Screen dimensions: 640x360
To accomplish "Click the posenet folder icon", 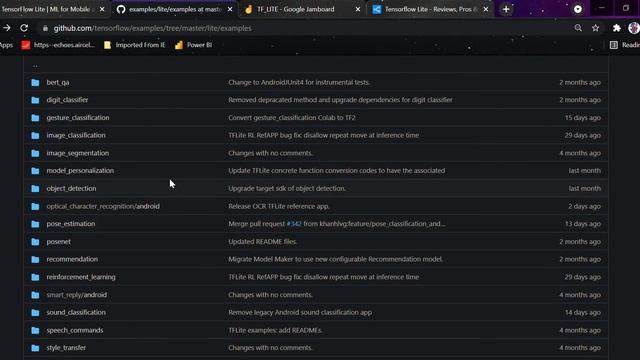I will (x=36, y=242).
